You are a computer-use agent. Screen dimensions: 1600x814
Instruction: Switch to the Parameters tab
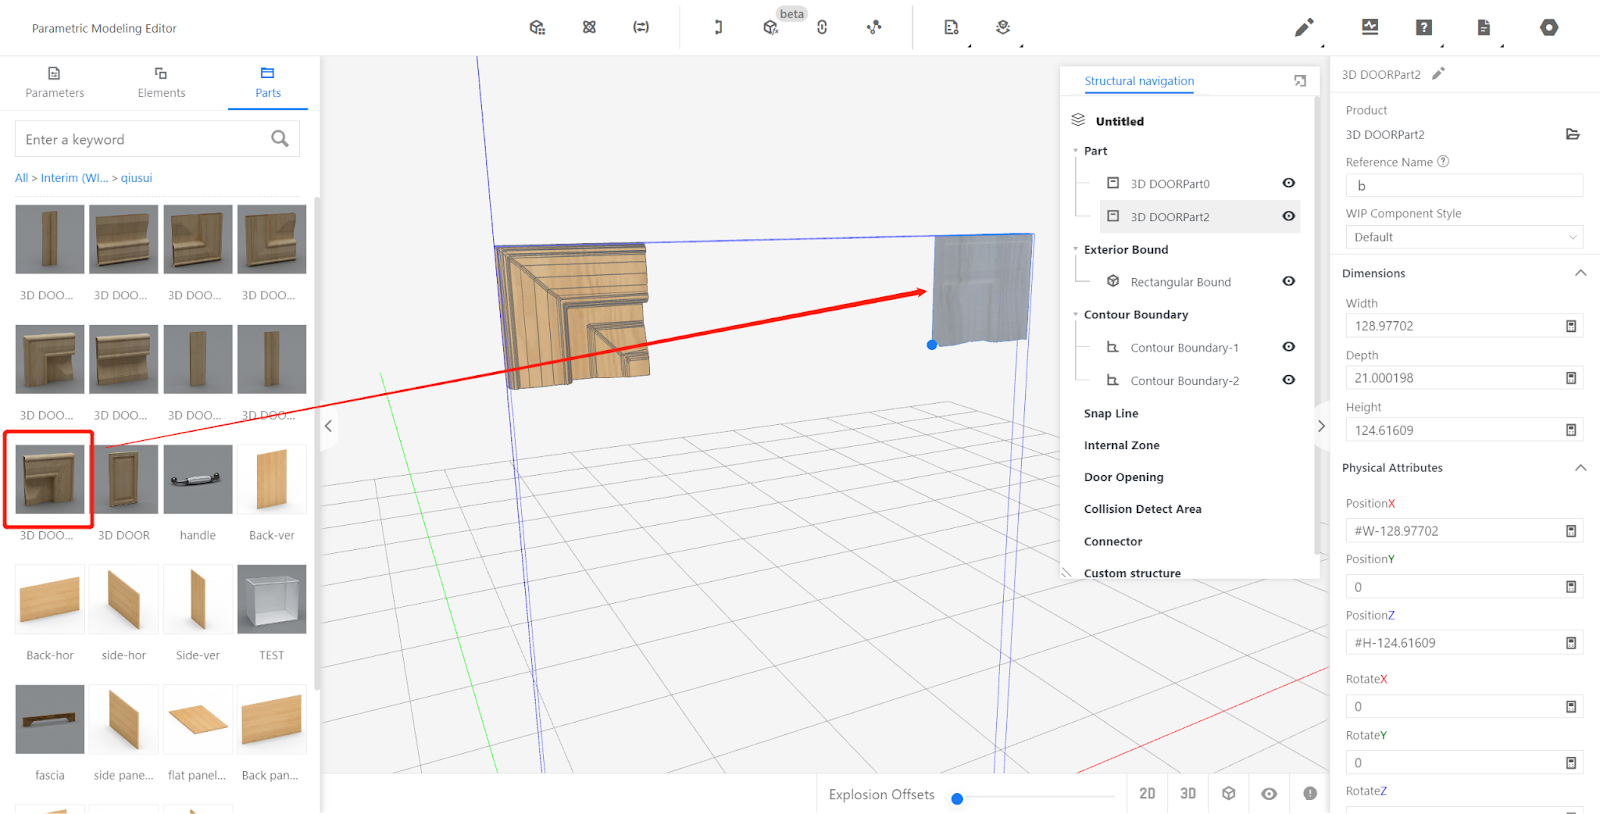[x=55, y=82]
